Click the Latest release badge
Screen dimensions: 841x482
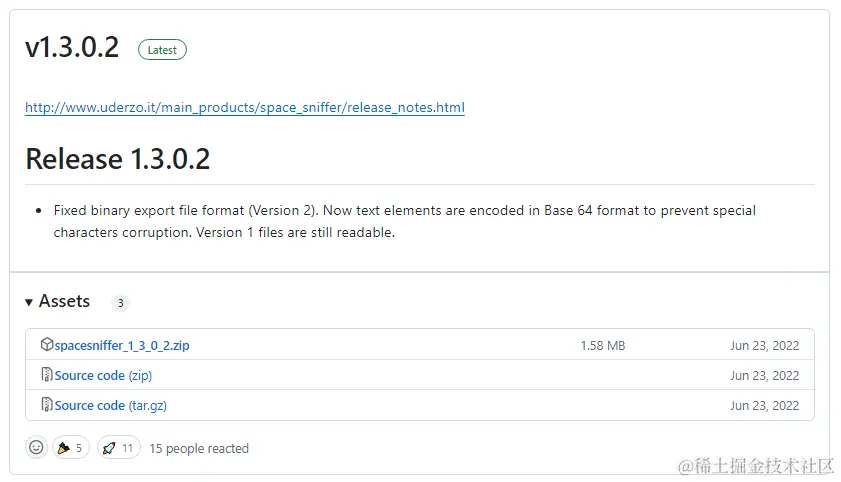(162, 49)
